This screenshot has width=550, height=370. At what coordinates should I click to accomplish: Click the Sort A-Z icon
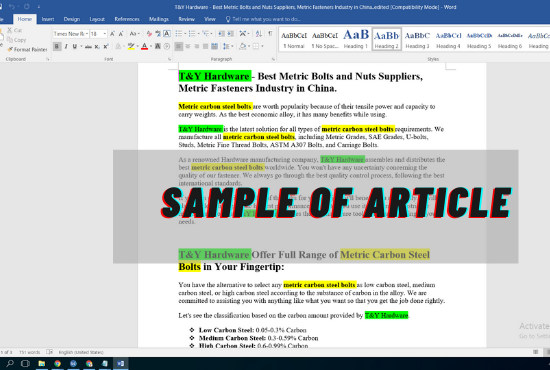point(259,34)
